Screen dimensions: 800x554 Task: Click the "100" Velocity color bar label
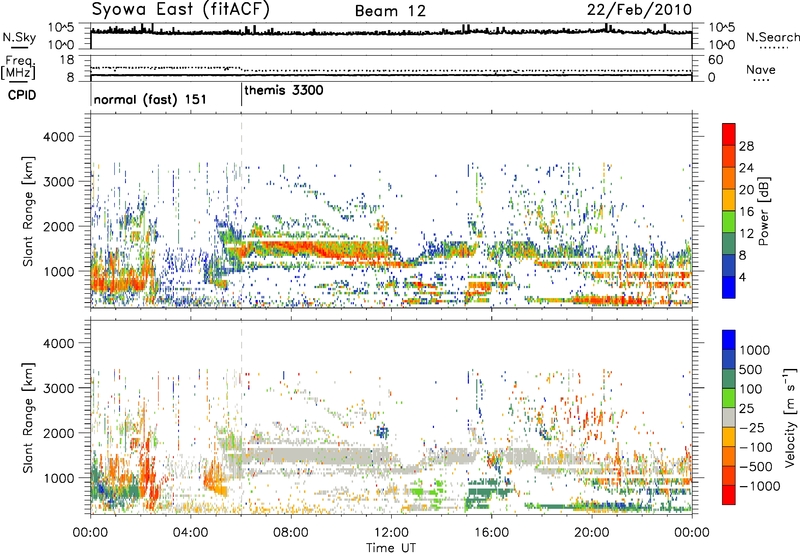point(753,389)
